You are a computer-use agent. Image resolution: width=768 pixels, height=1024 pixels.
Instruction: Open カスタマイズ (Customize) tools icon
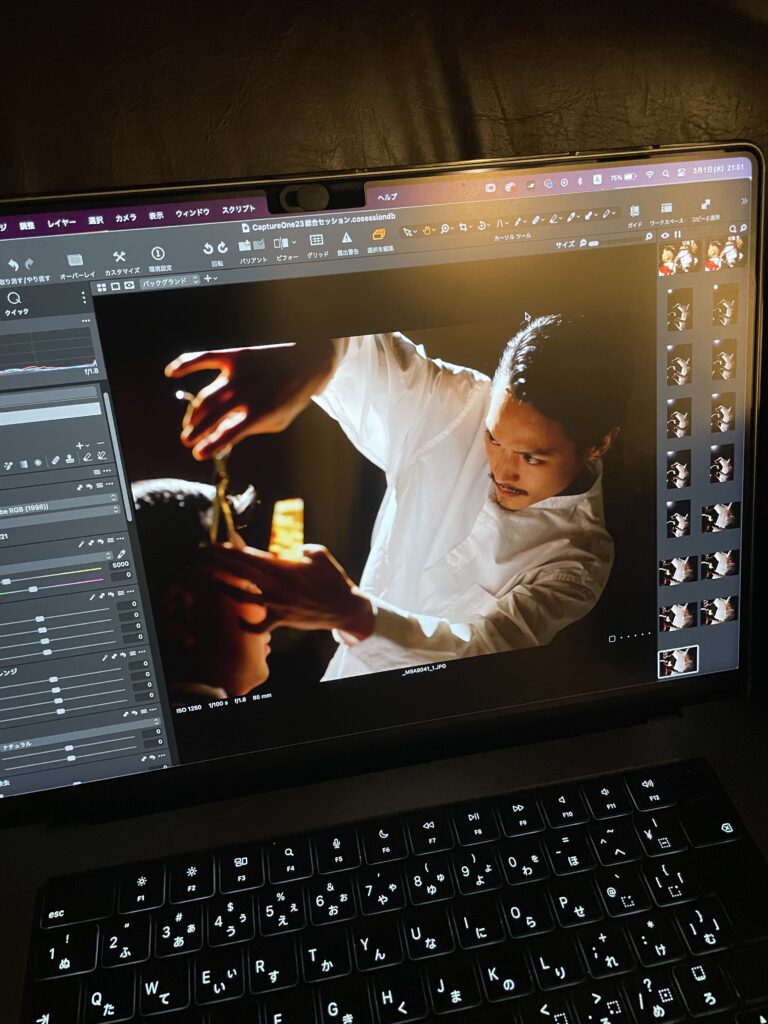pos(120,257)
